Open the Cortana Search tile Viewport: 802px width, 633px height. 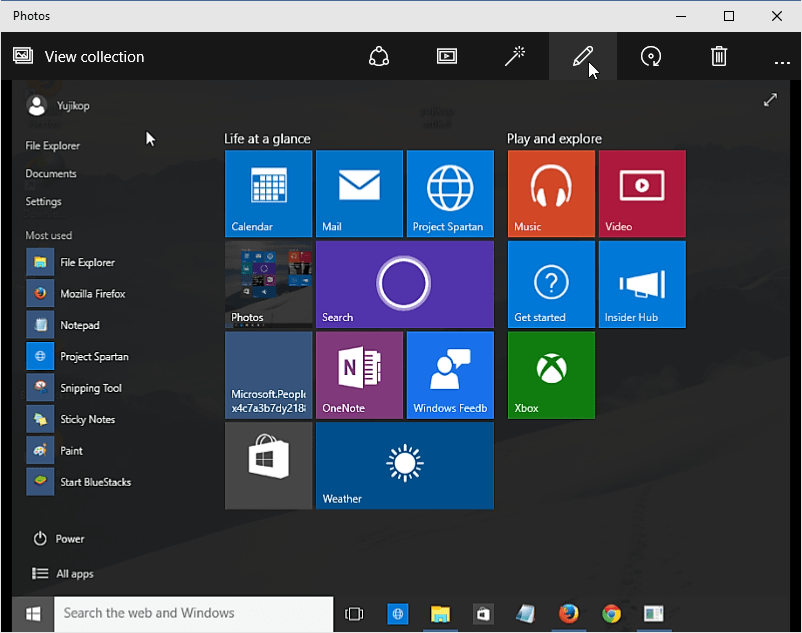(x=405, y=284)
